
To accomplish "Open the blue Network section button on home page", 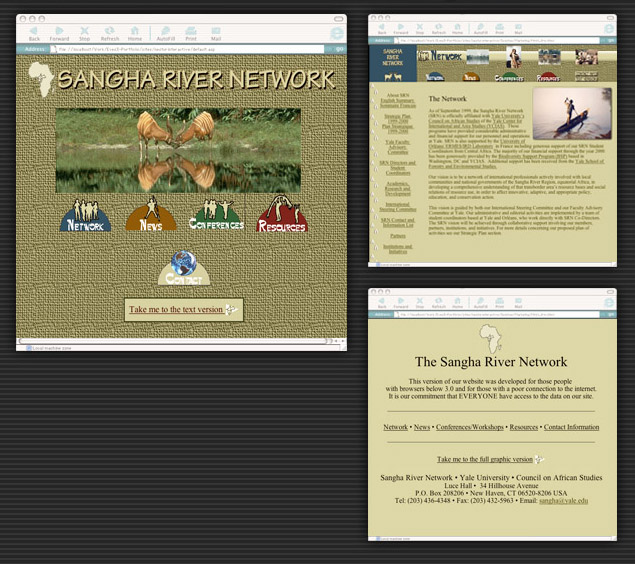I will (85, 215).
